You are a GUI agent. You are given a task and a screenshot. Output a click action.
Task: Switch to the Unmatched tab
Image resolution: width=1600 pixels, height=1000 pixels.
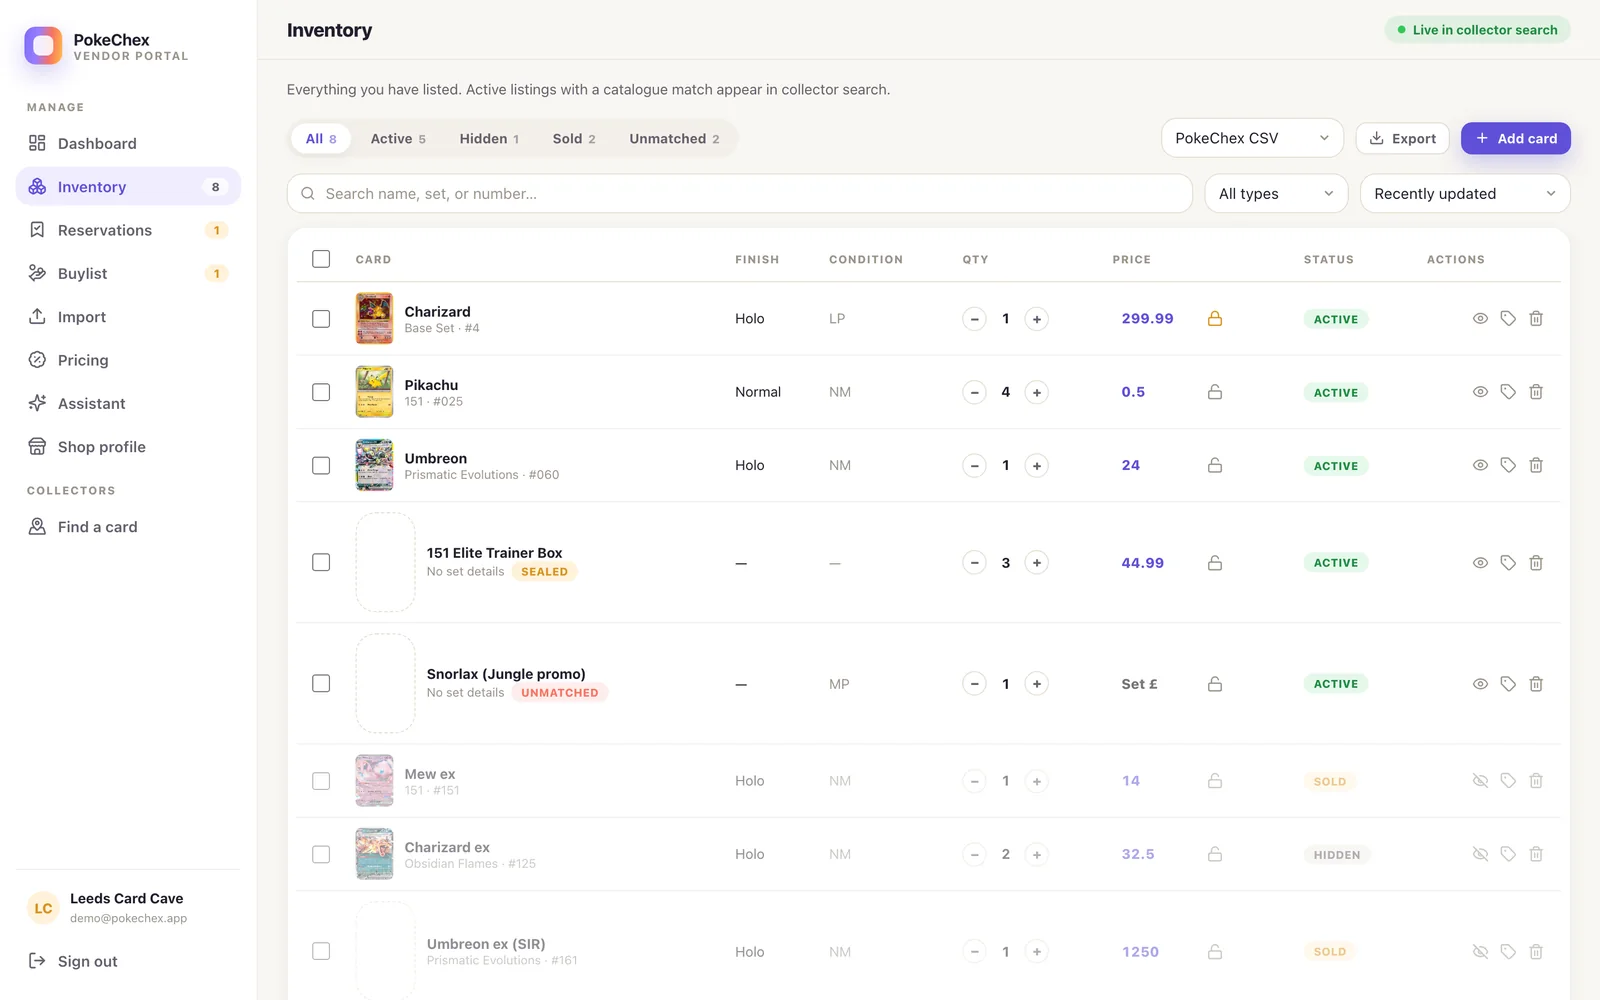click(x=674, y=139)
